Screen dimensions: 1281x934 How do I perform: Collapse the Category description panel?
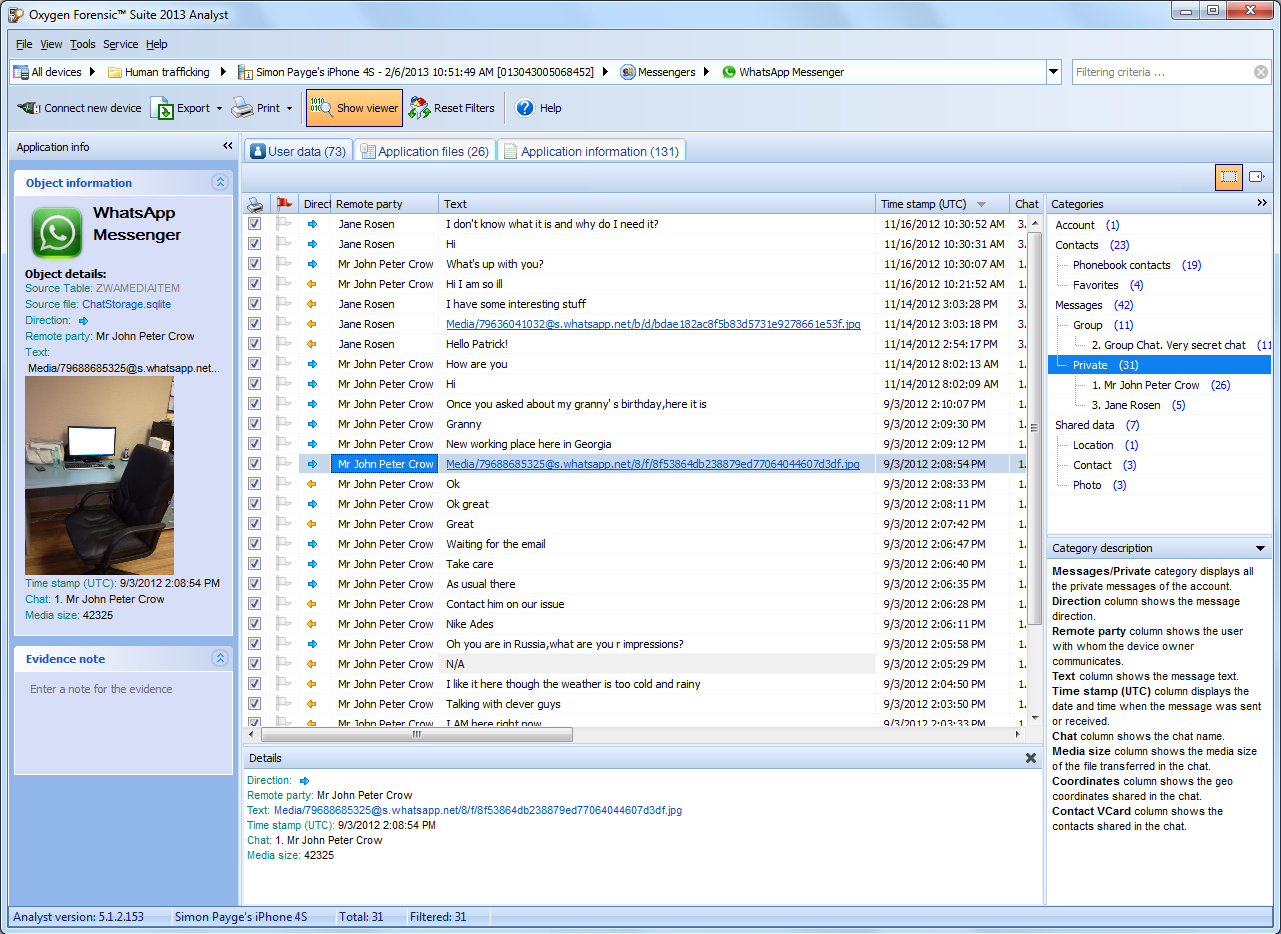coord(1260,548)
